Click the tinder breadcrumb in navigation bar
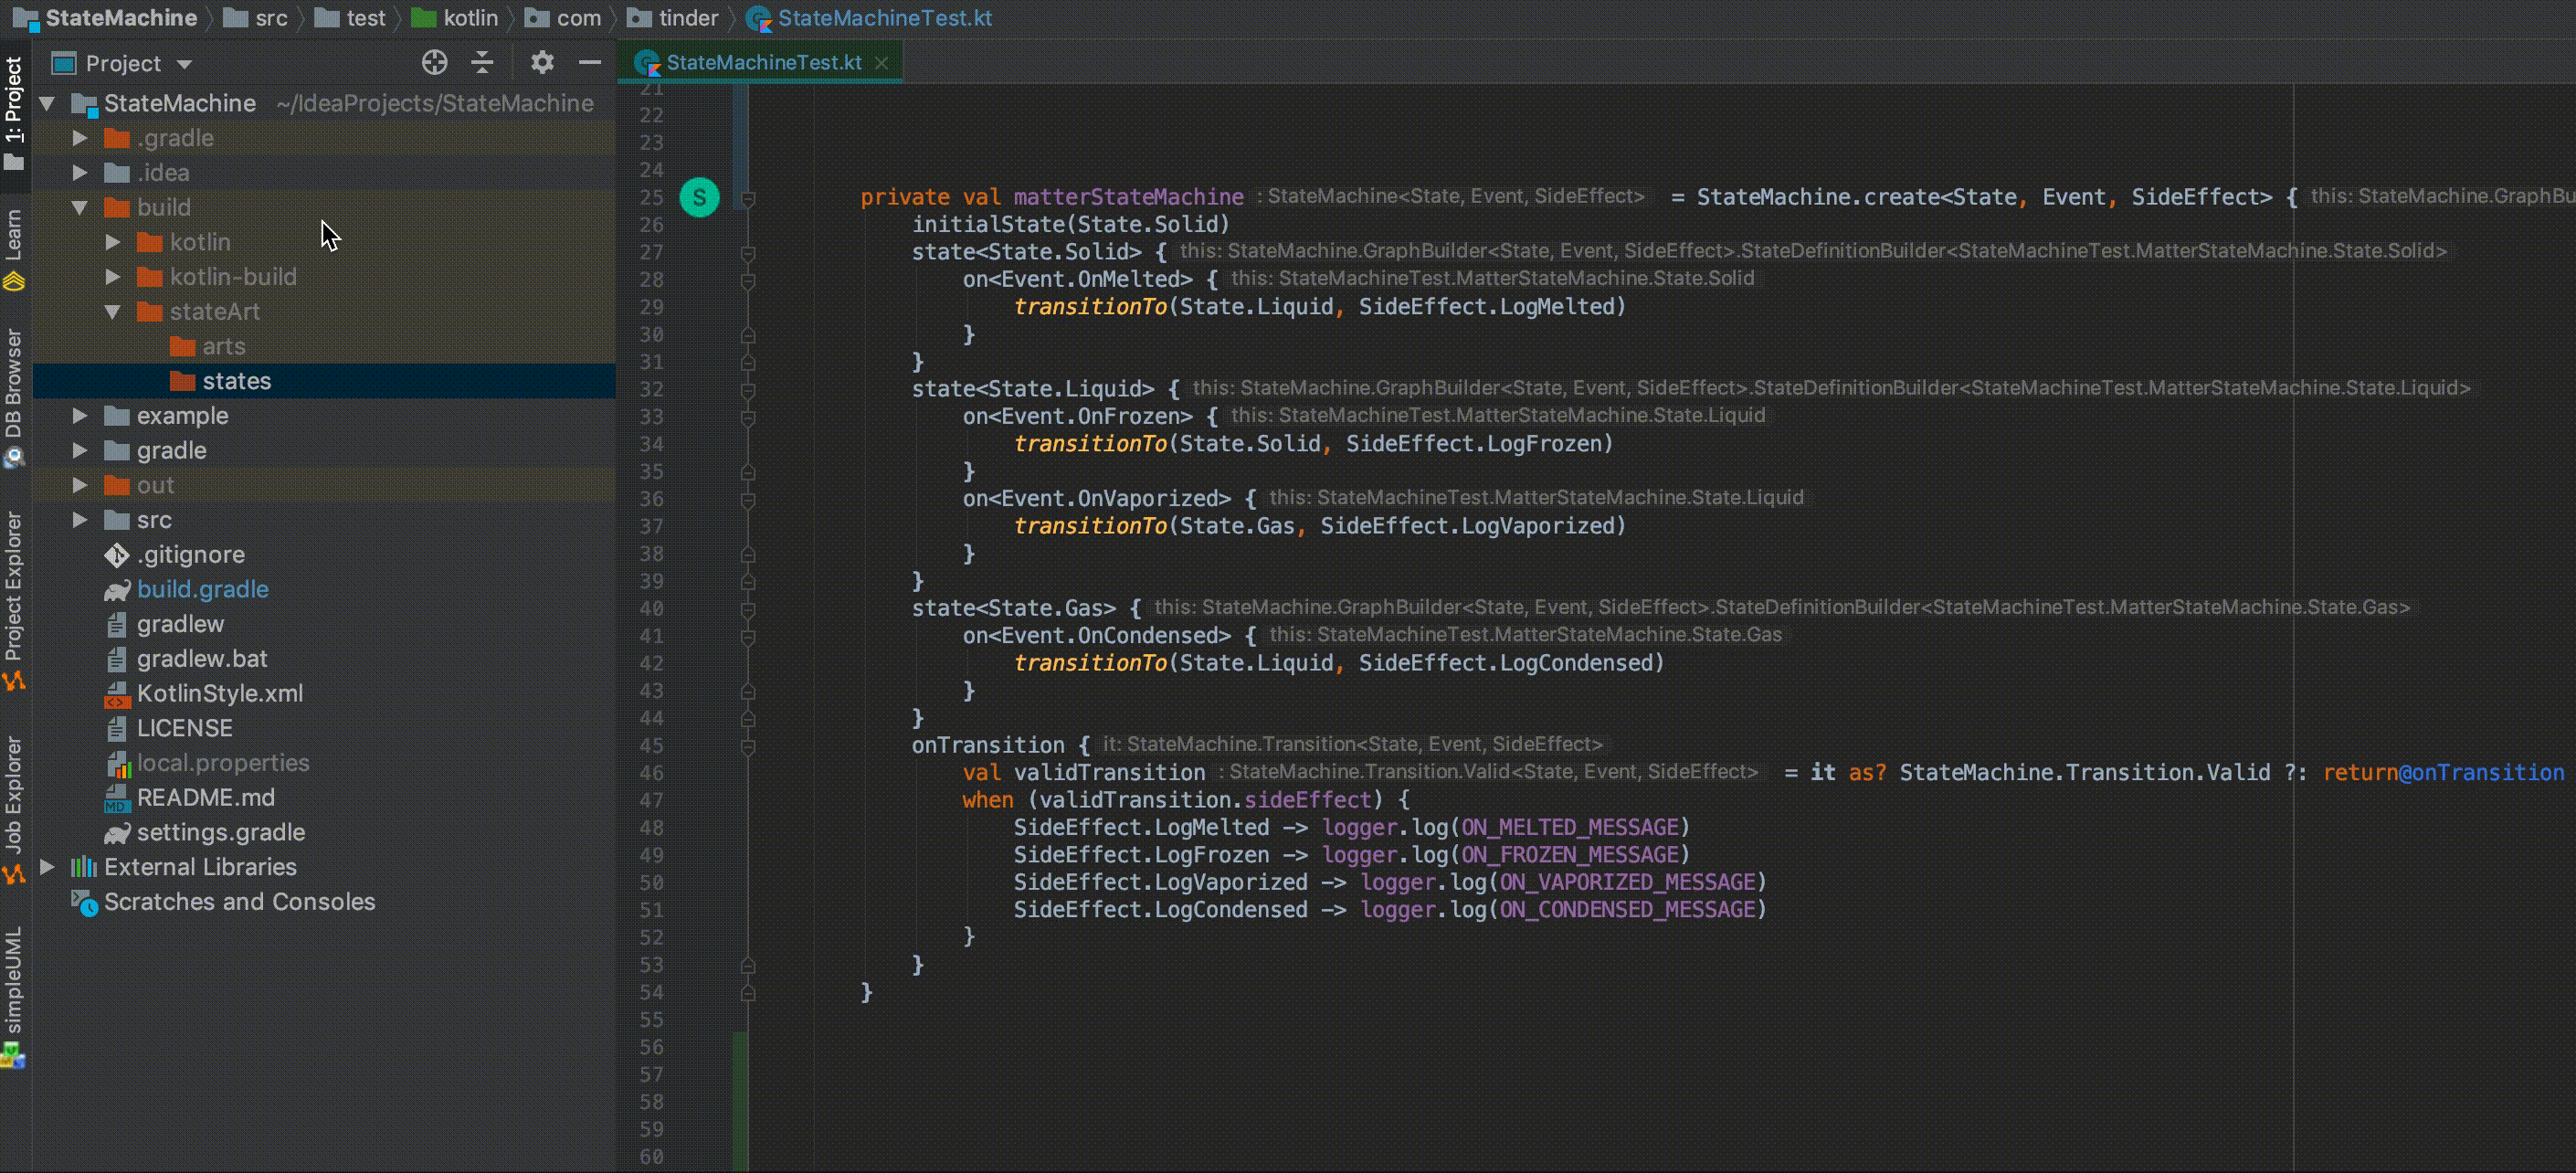This screenshot has width=2576, height=1173. 687,18
